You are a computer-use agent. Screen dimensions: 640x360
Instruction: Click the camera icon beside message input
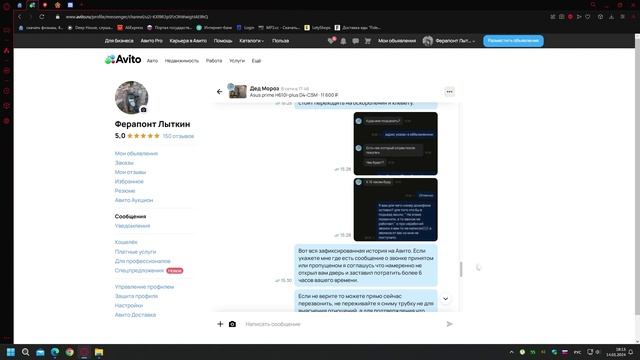232,324
